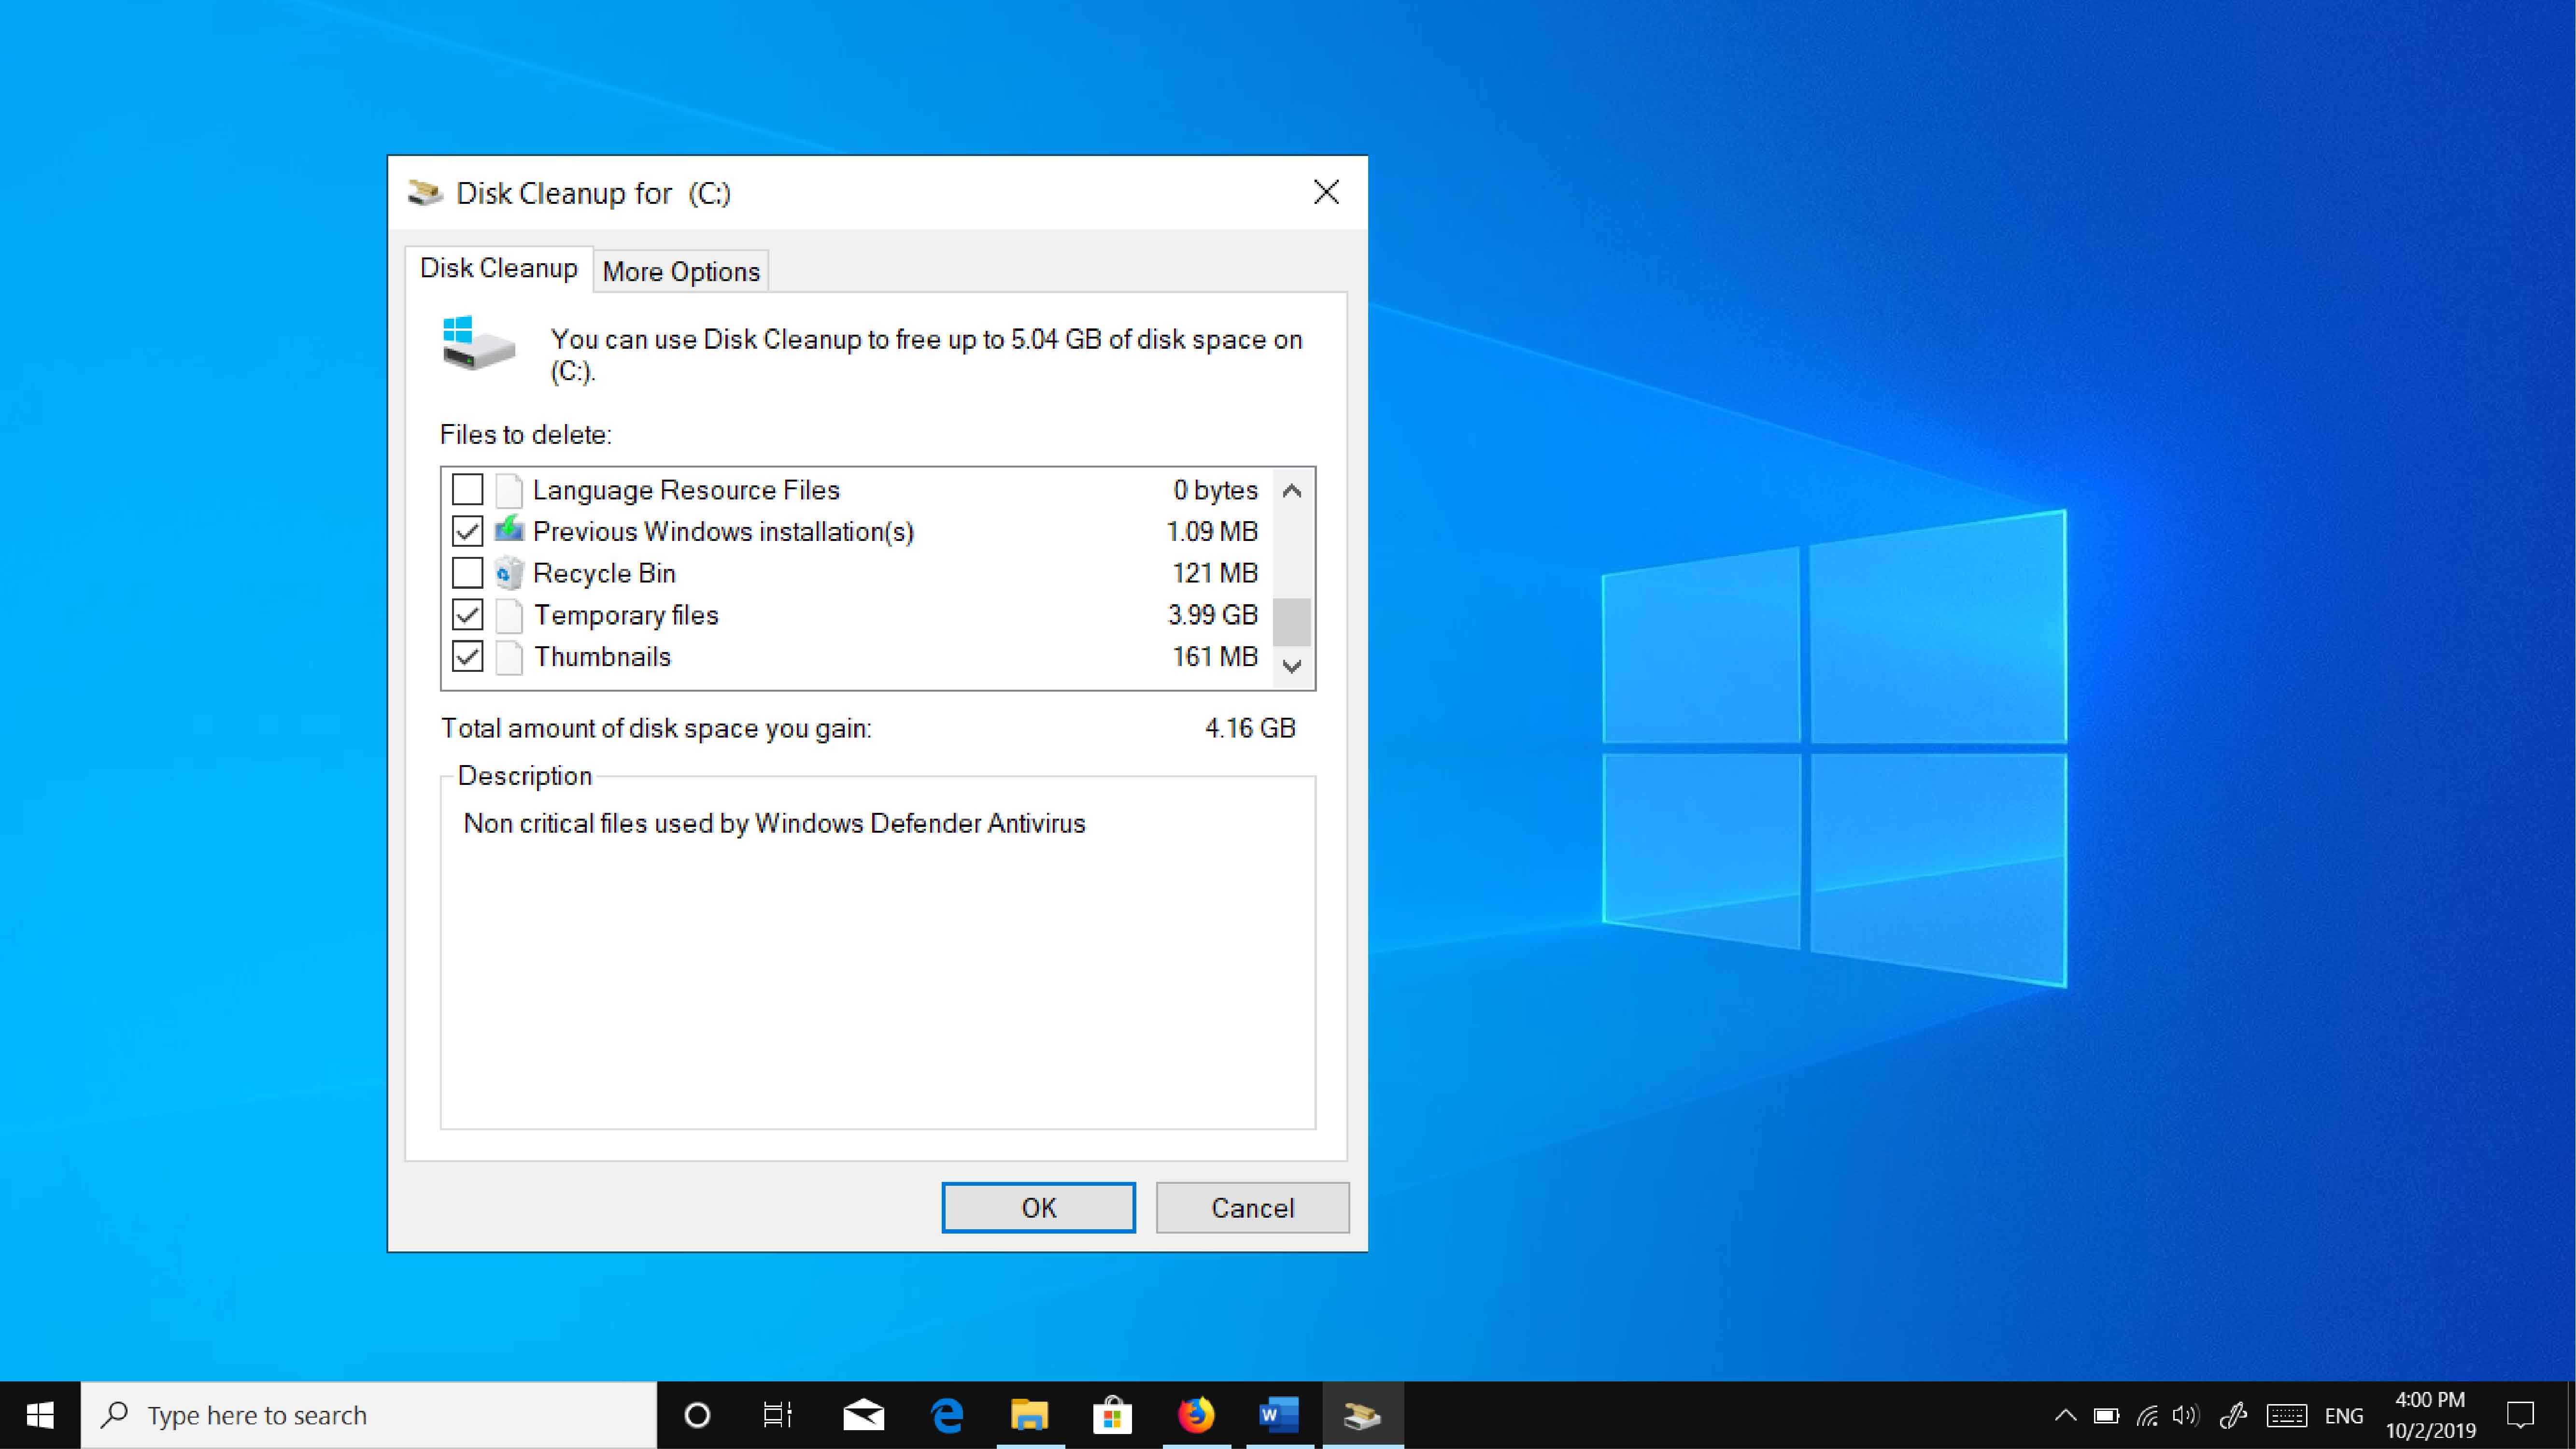Viewport: 2576px width, 1449px height.
Task: Open Firefox from the taskbar
Action: 1195,1415
